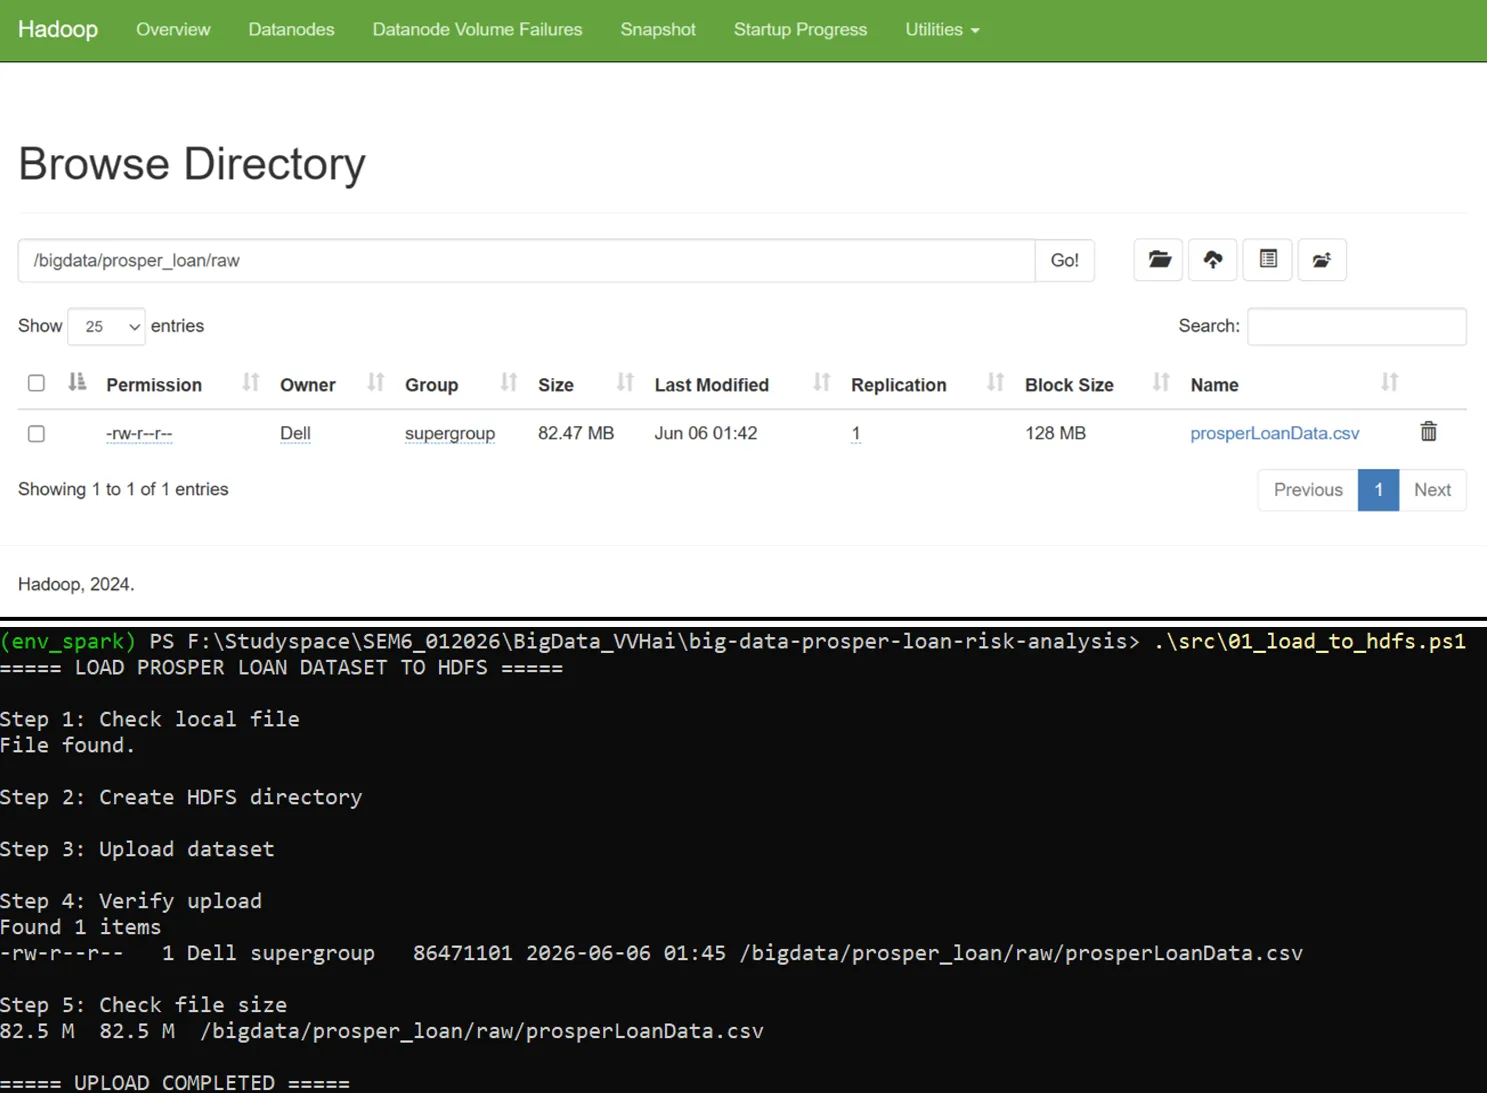Click the Go! button

point(1065,260)
